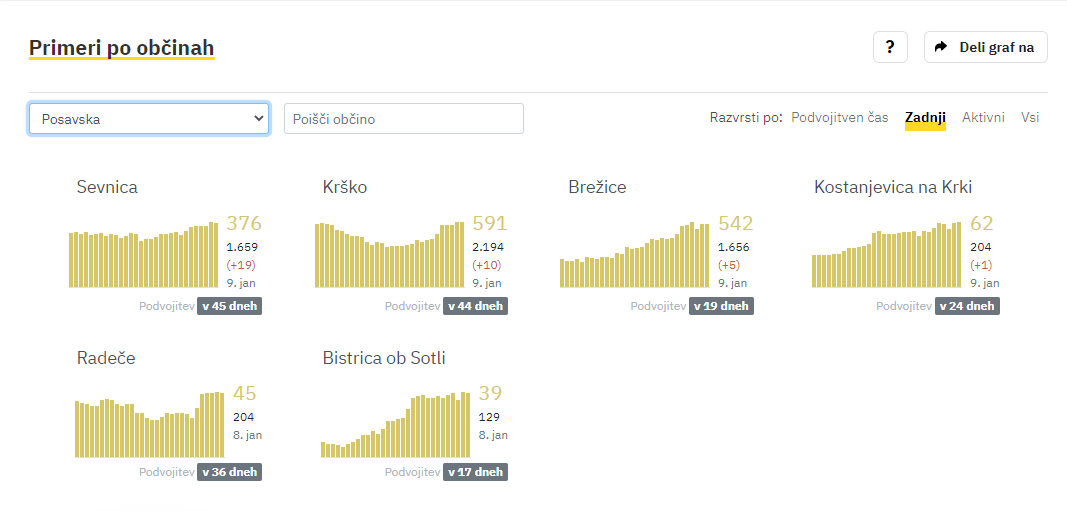The width and height of the screenshot is (1067, 511).
Task: Sort by Podvojitven čas
Action: coord(840,118)
